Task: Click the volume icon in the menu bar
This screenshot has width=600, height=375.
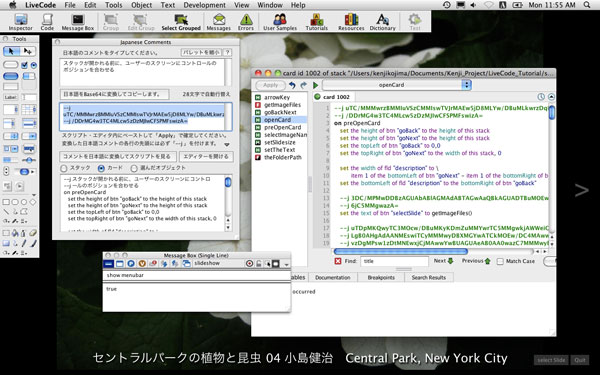Action: (x=473, y=5)
